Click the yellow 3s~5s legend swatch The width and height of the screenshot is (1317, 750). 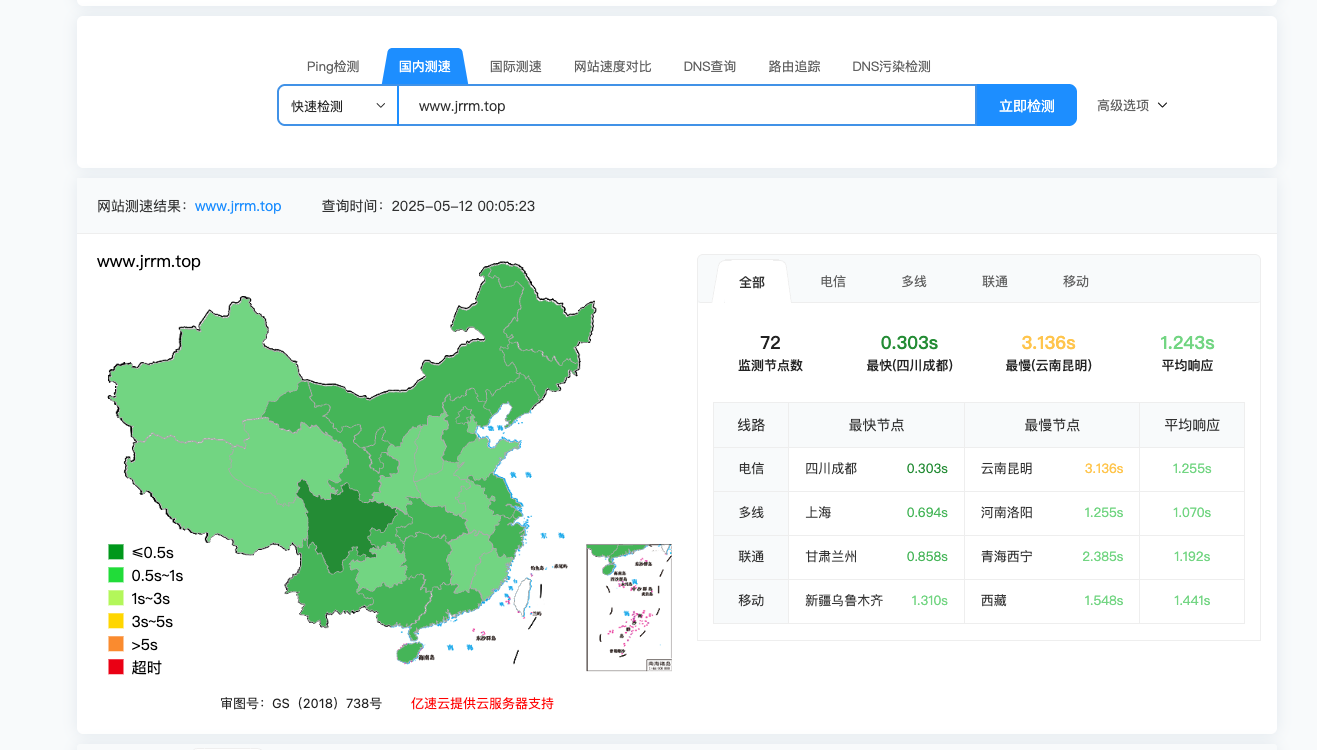(116, 621)
